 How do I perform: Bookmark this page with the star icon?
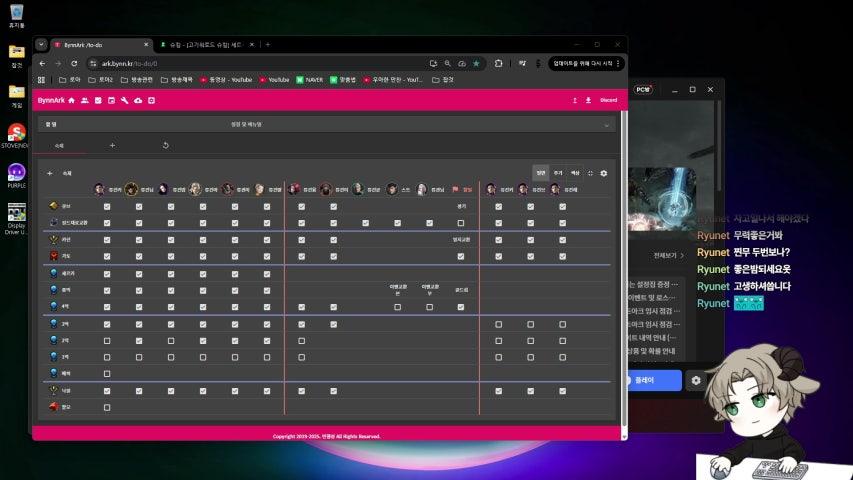point(476,64)
